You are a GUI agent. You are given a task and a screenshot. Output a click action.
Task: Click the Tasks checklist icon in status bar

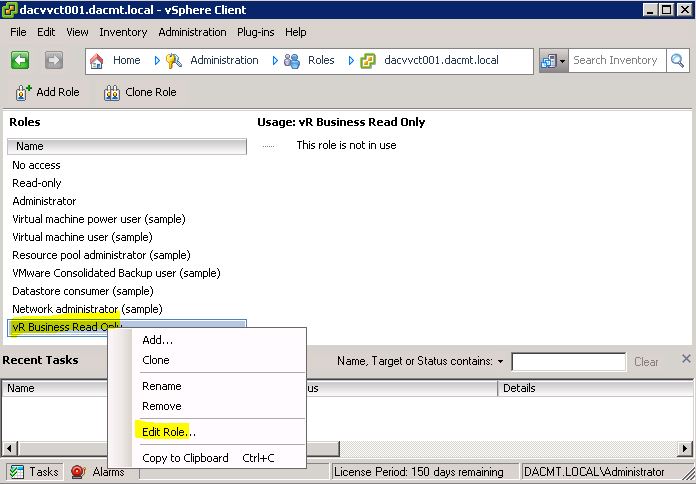point(16,472)
